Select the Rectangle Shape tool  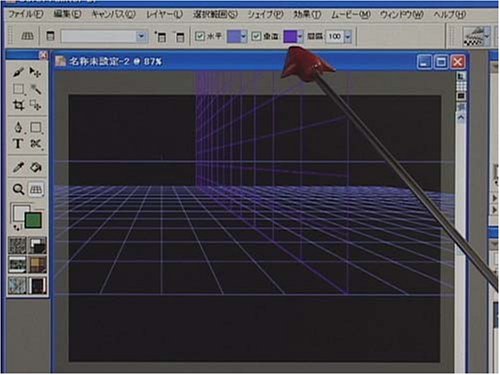pos(35,127)
